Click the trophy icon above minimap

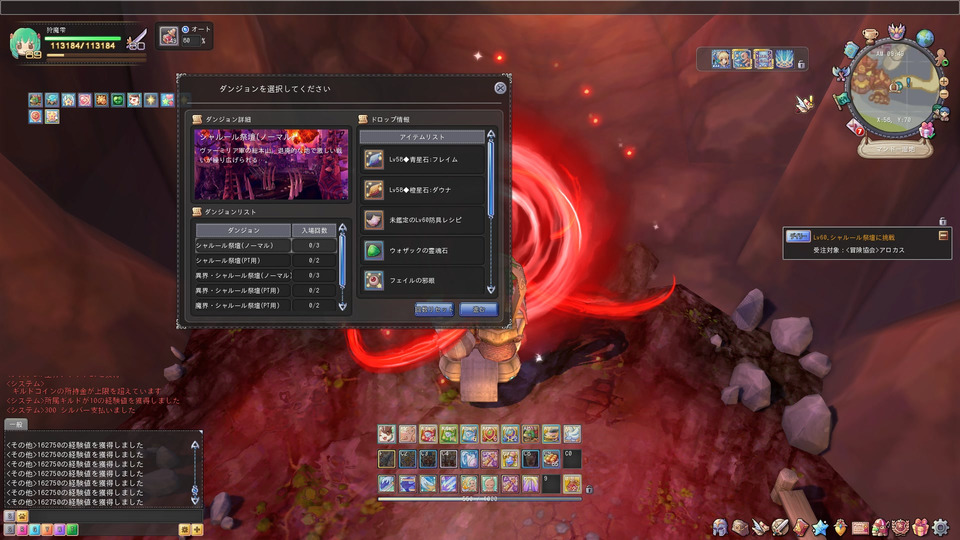(870, 35)
